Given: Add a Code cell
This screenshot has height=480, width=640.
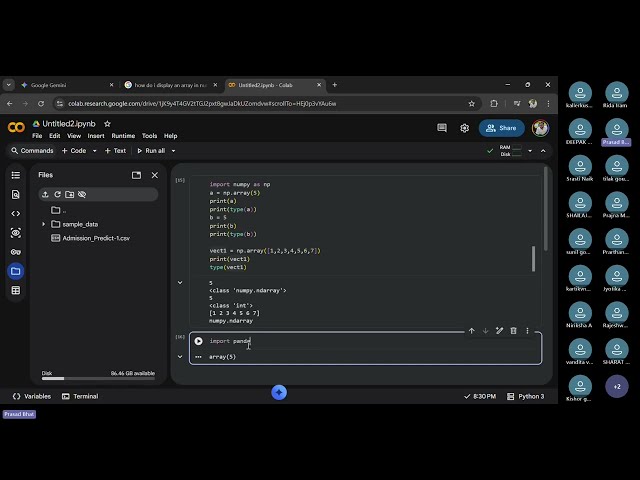Looking at the screenshot, I should pyautogui.click(x=74, y=151).
